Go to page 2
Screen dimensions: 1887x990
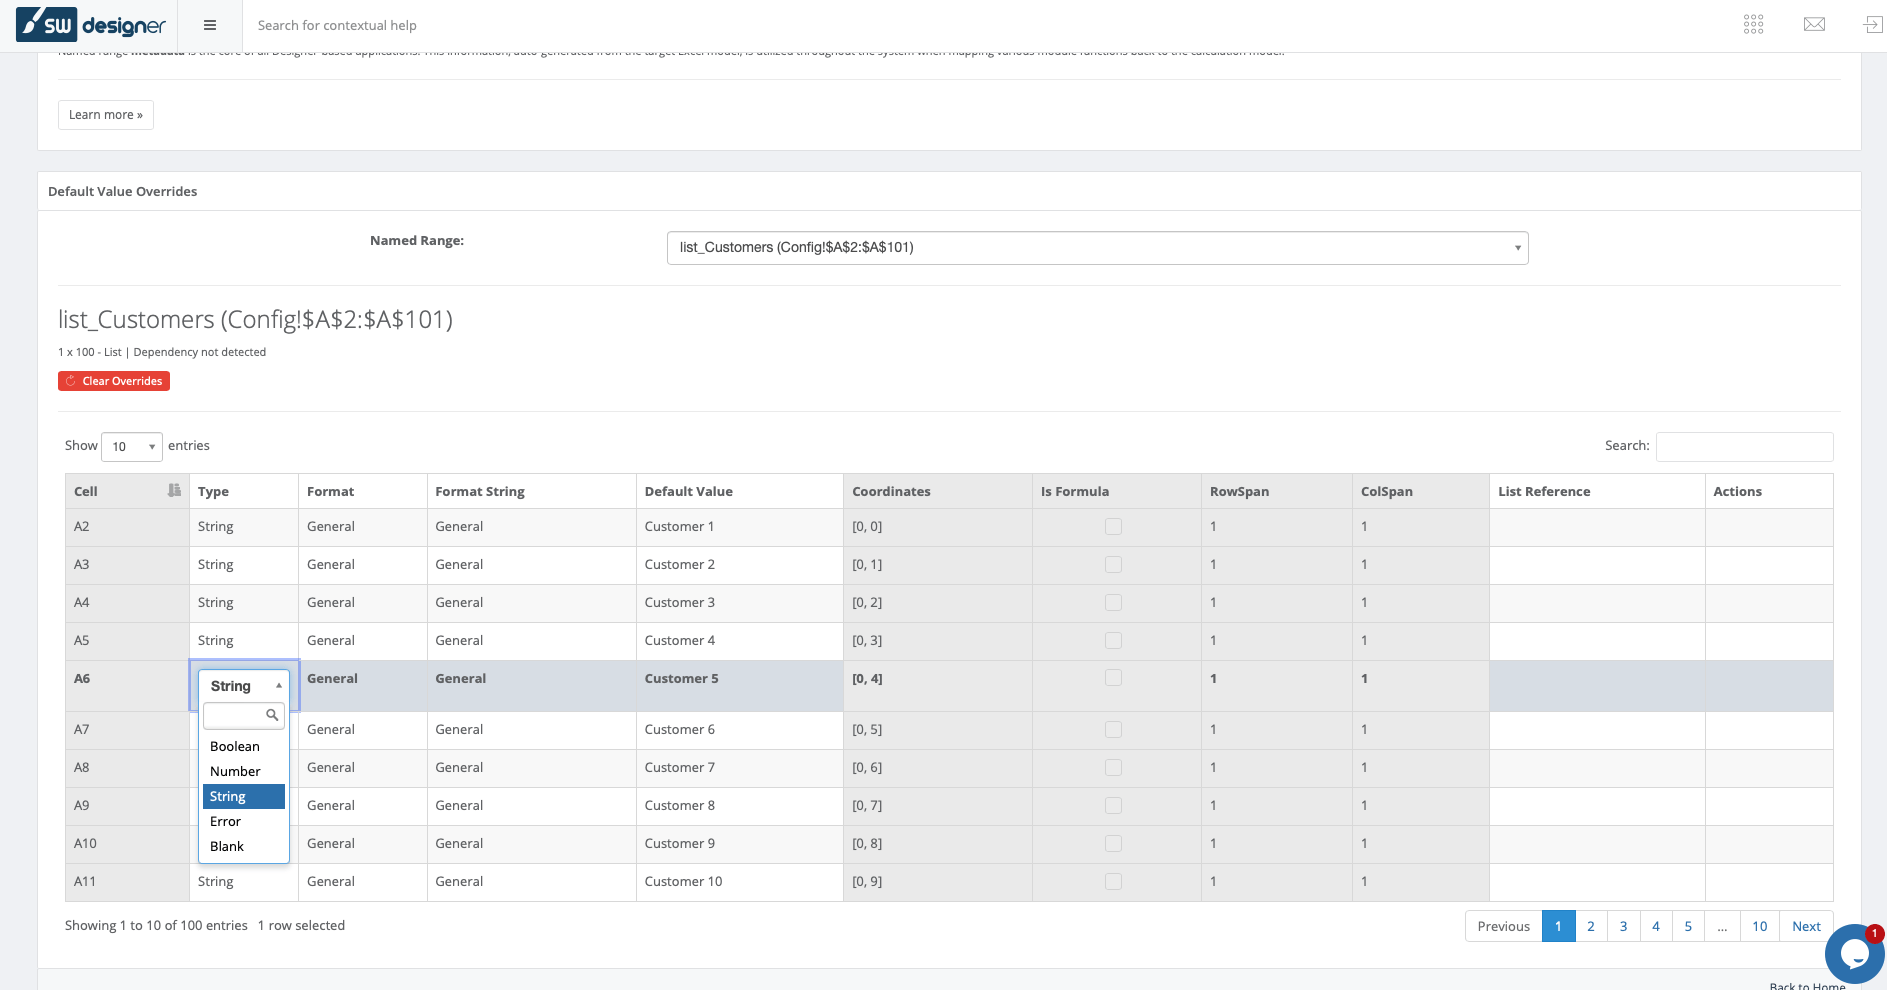[1591, 926]
